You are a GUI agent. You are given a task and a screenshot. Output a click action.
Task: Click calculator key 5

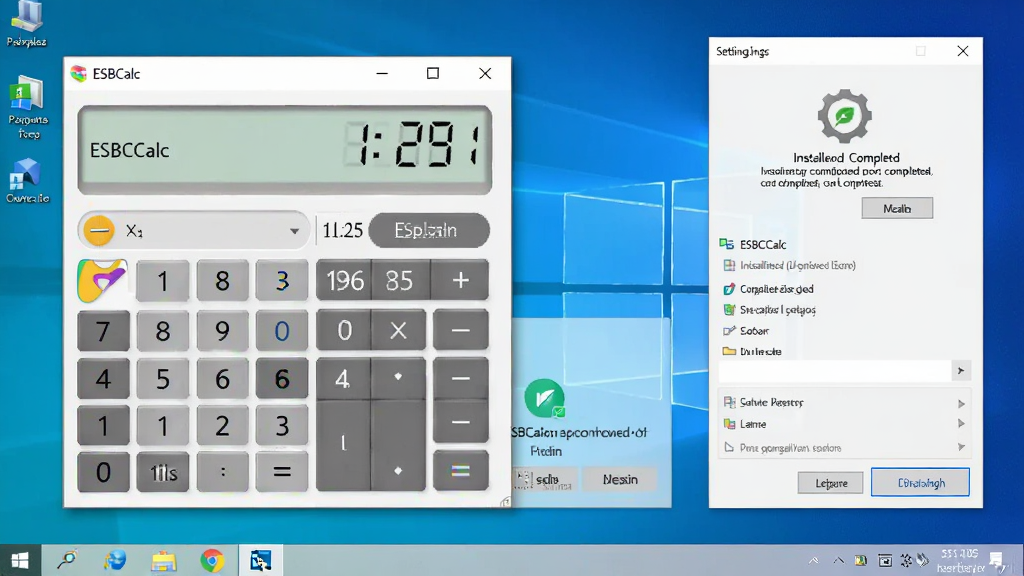[163, 379]
